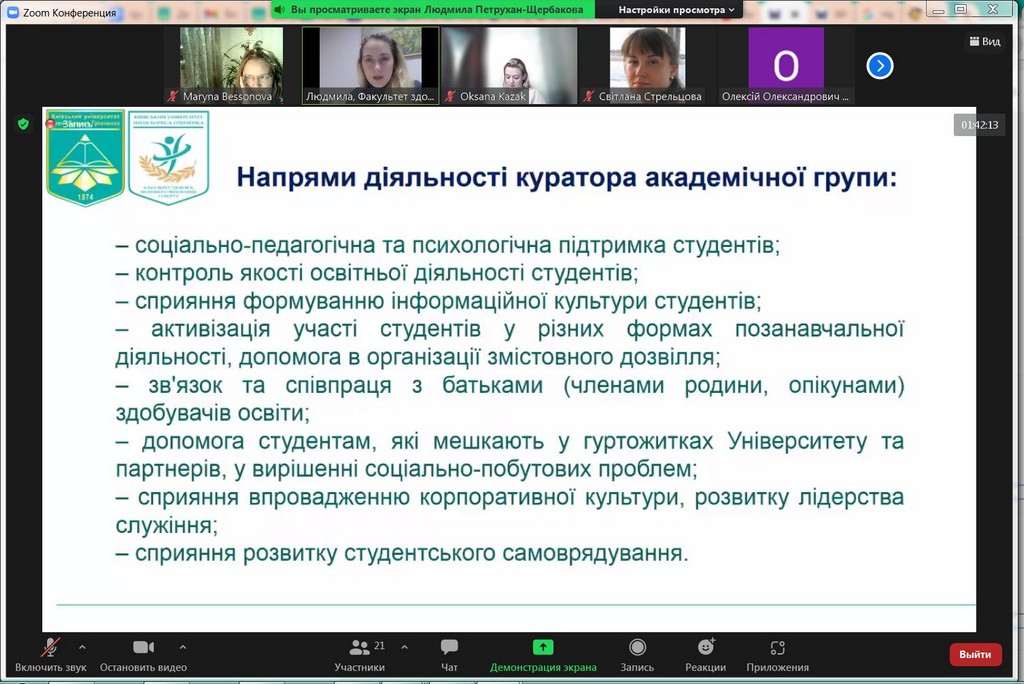Expand audio options chevron next to microphone
1024x684 pixels.
tap(82, 646)
